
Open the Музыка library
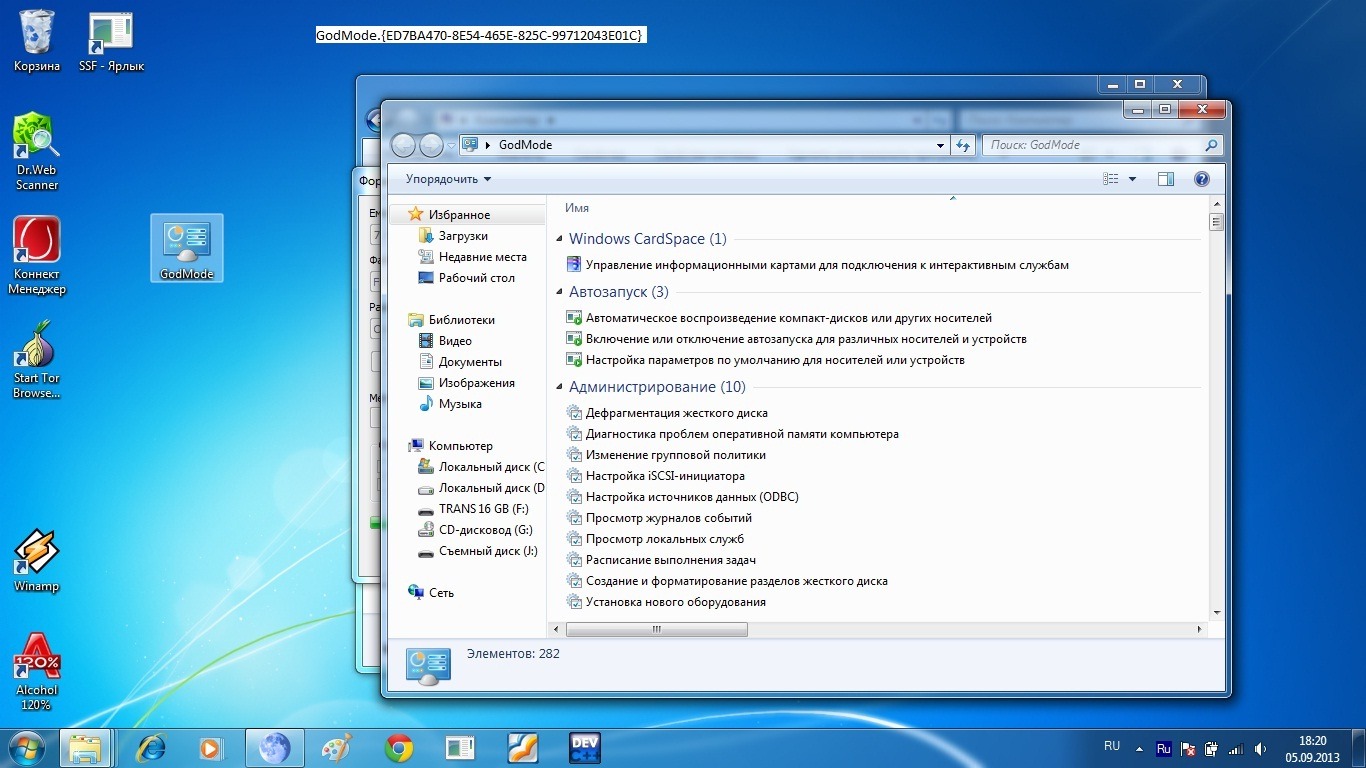[x=460, y=404]
